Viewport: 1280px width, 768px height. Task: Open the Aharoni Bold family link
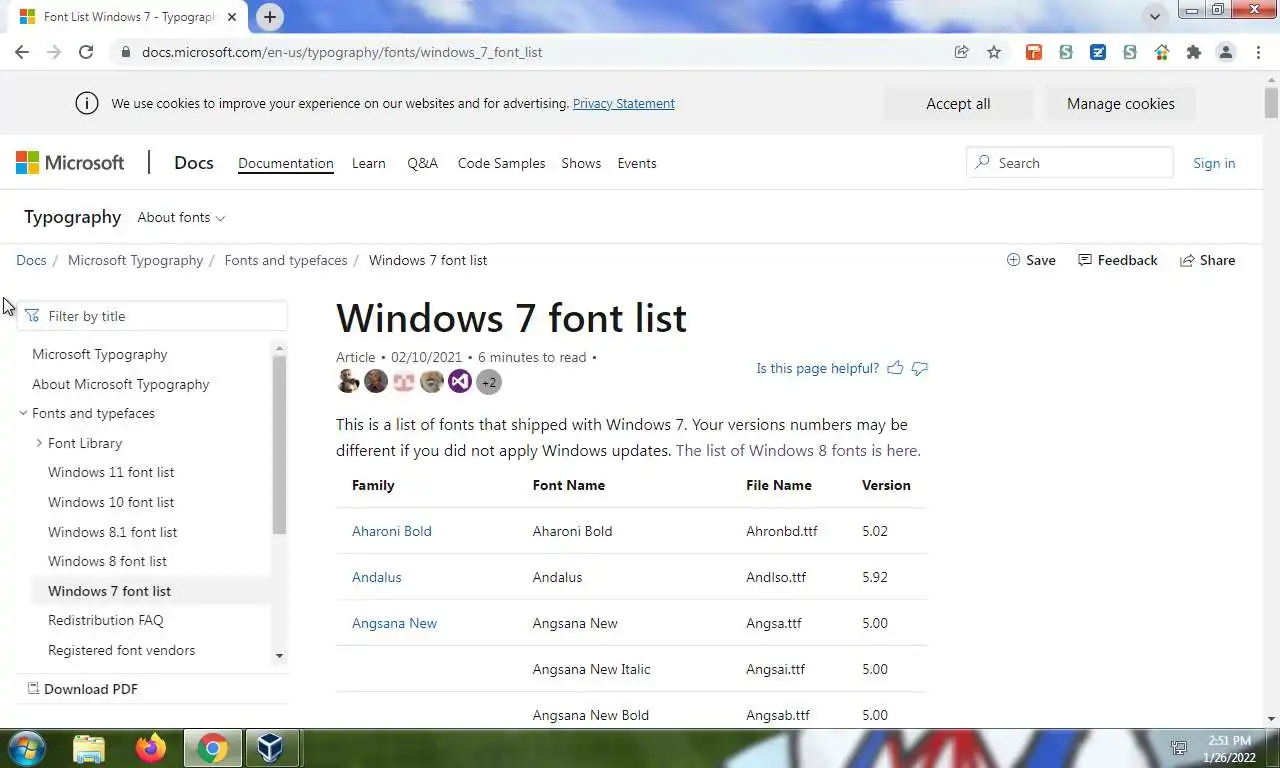pos(392,531)
